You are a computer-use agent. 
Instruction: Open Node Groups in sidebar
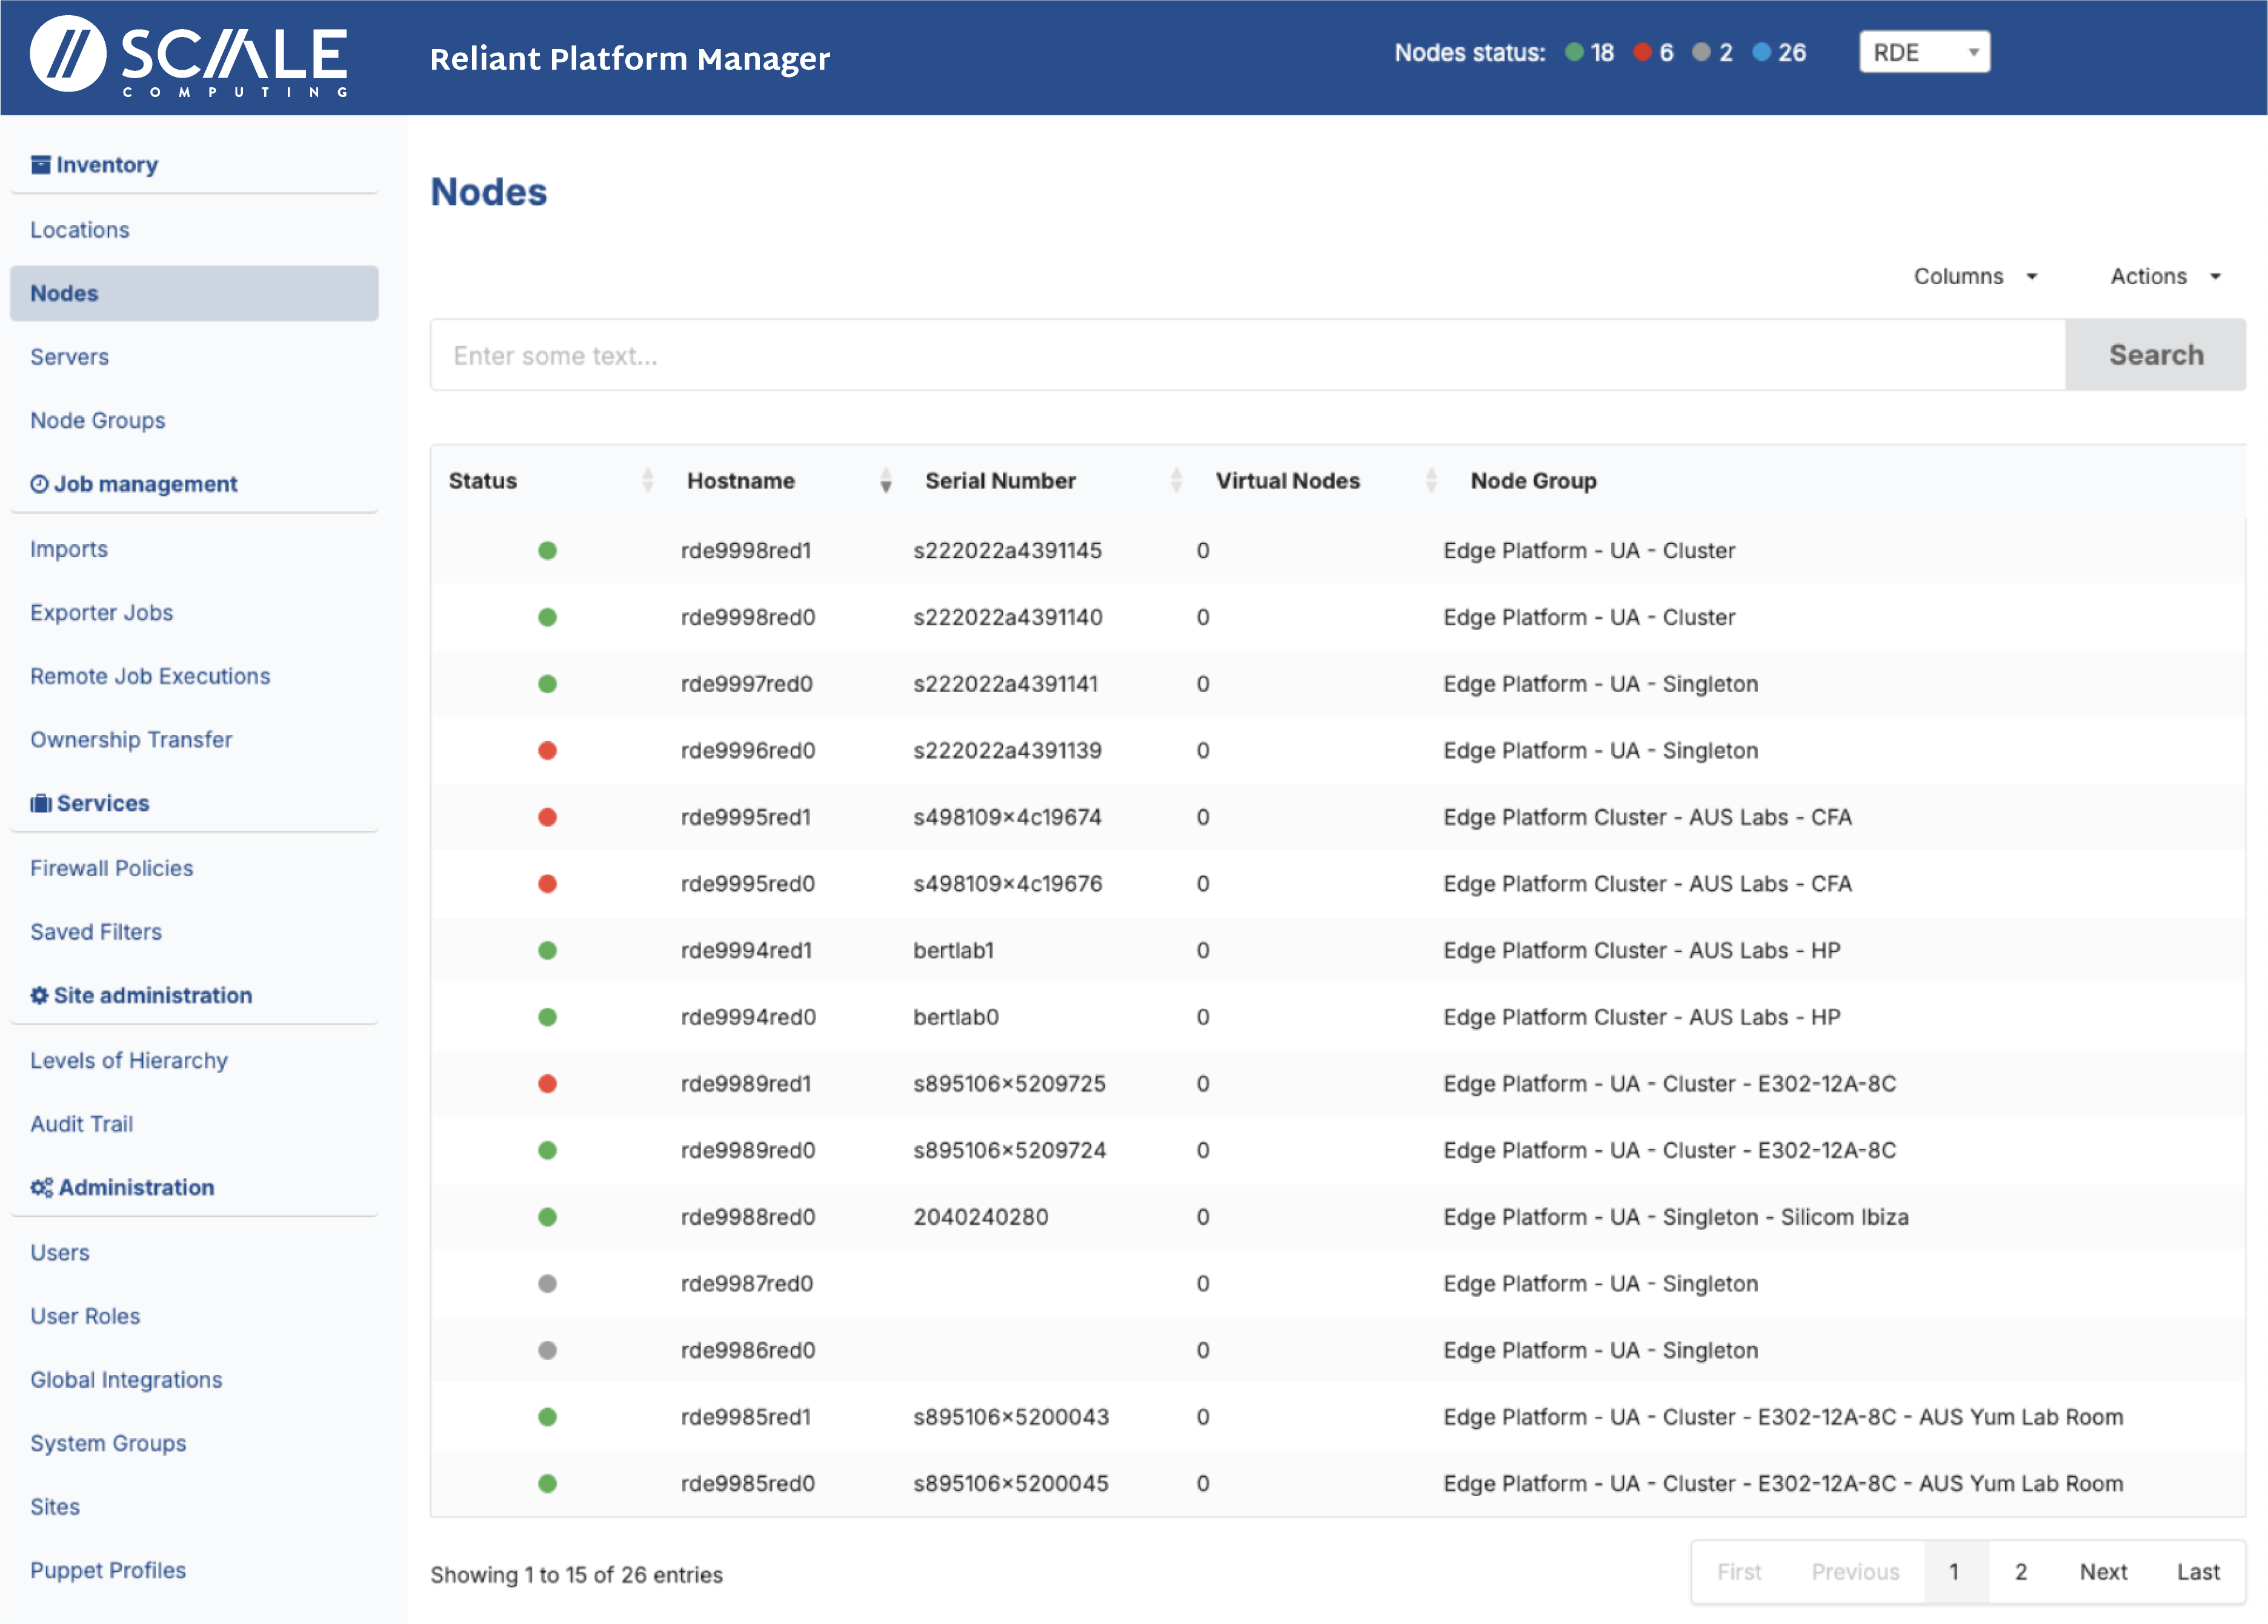point(98,421)
